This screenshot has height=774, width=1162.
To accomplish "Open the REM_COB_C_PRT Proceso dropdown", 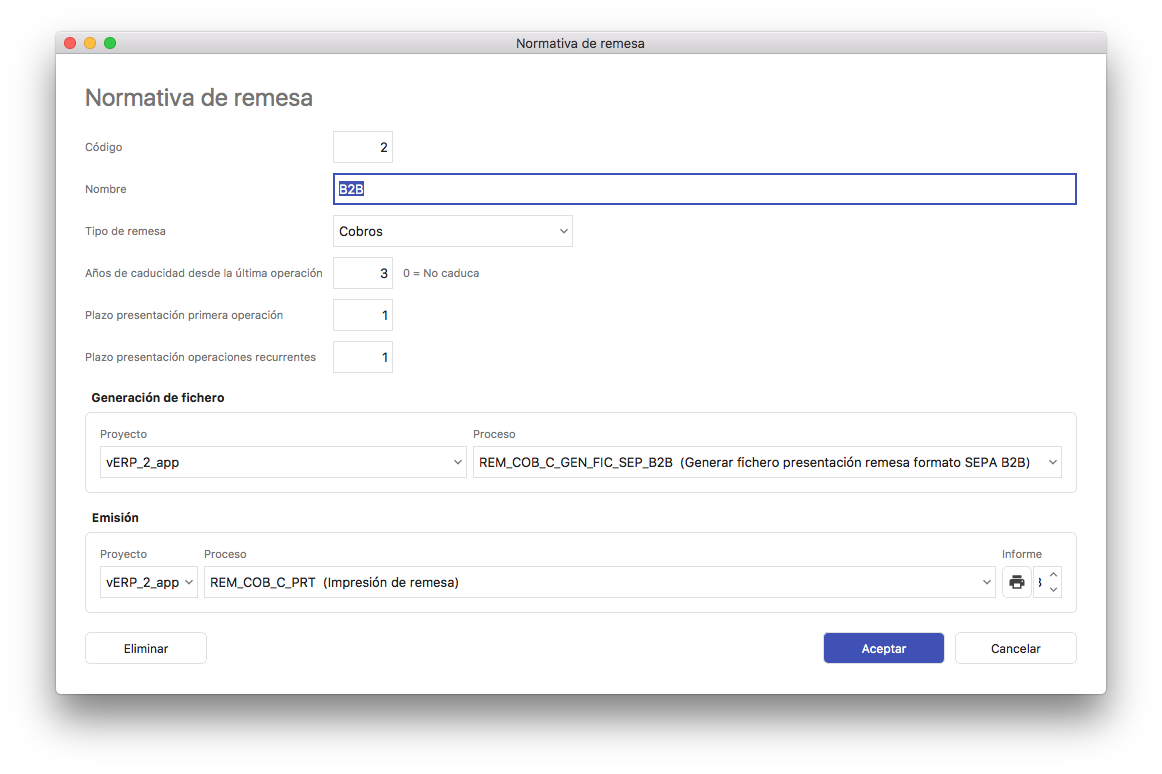I will [x=599, y=582].
